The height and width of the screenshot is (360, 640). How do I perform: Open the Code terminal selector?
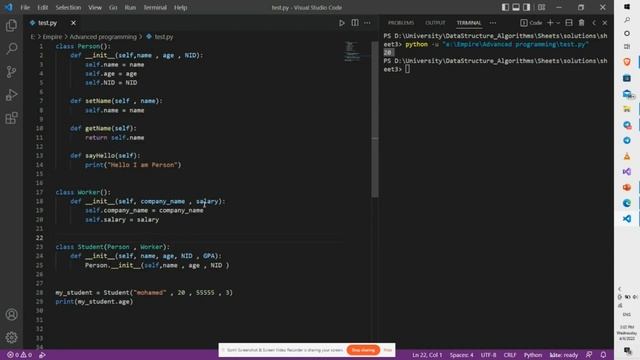pyautogui.click(x=531, y=23)
